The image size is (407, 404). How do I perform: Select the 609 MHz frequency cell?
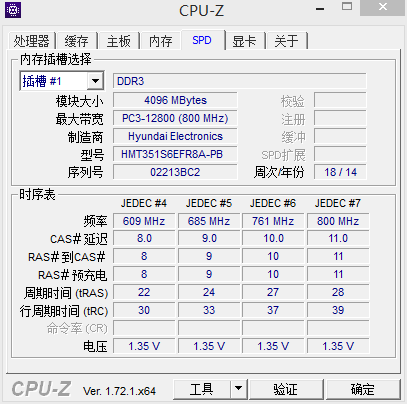(x=144, y=221)
